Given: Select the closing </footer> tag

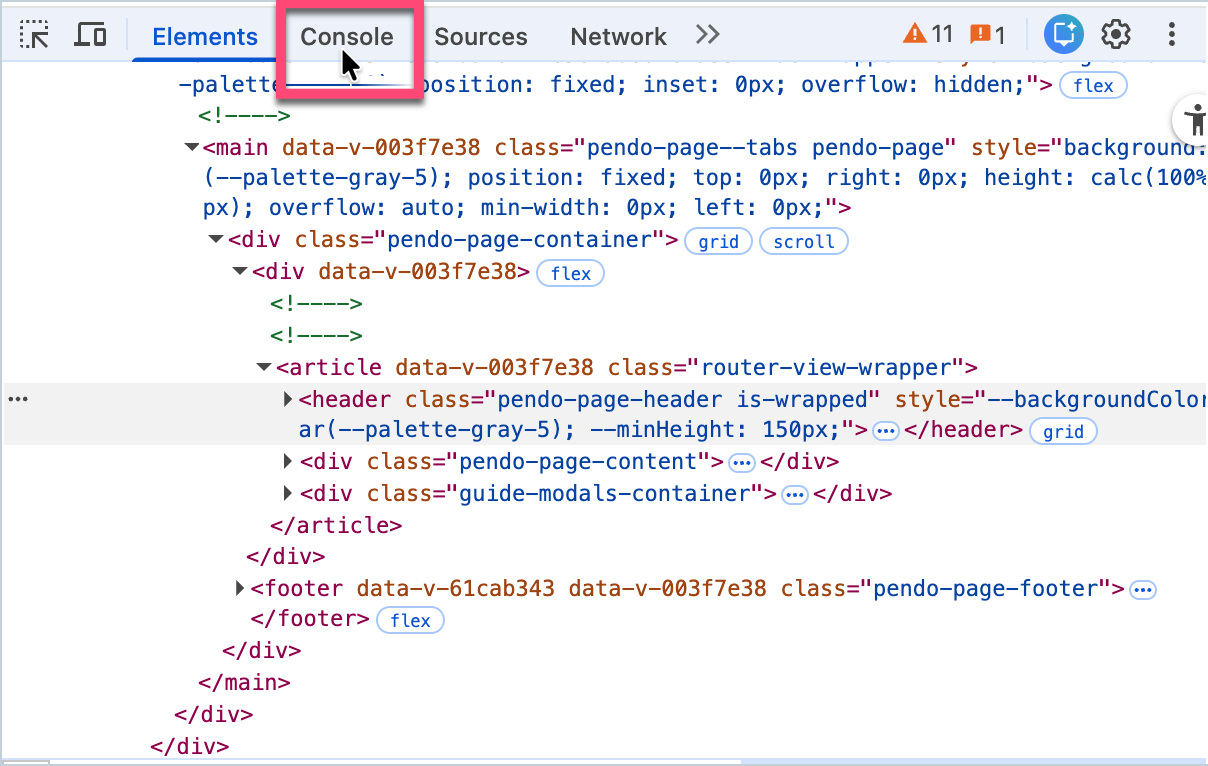Looking at the screenshot, I should [310, 619].
